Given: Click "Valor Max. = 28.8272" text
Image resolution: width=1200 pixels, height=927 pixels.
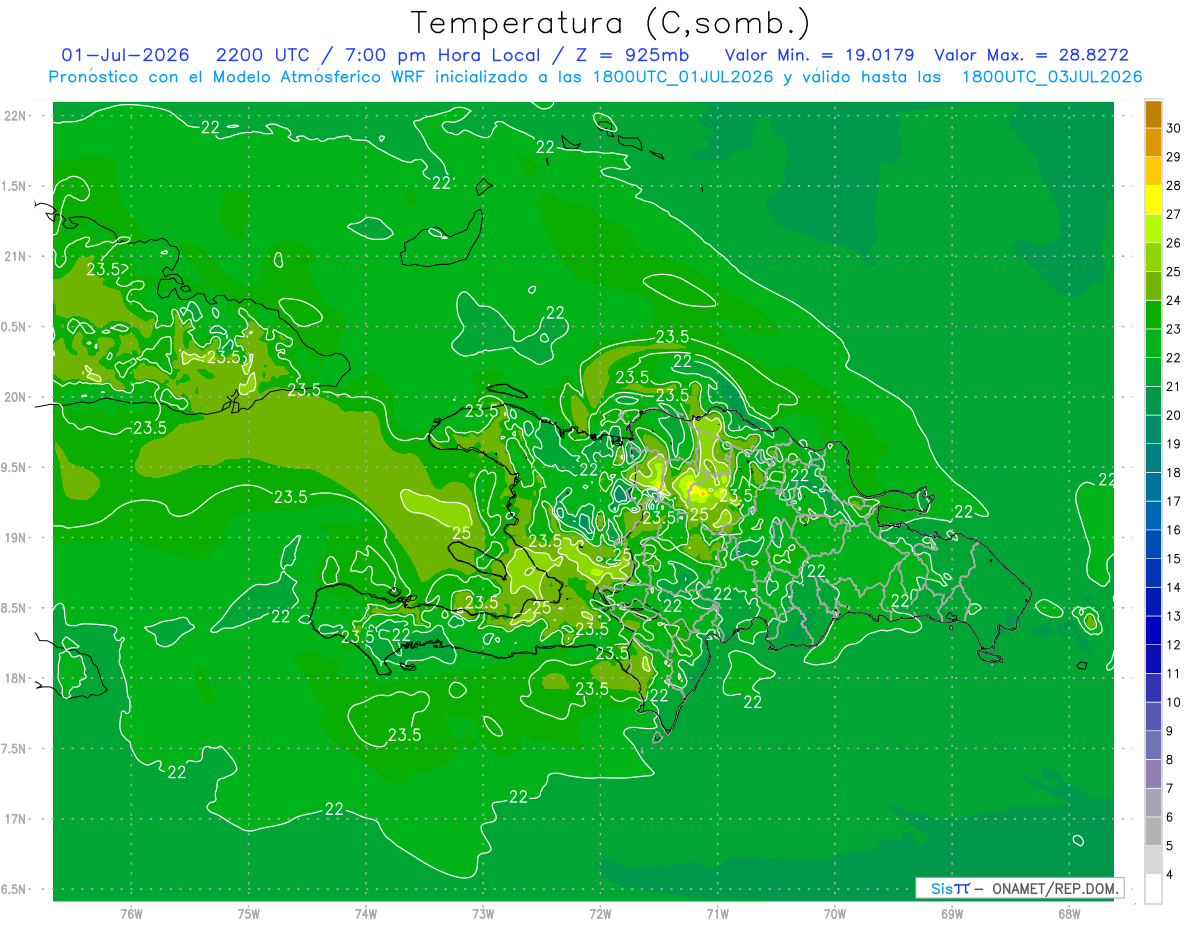Looking at the screenshot, I should pos(1031,55).
